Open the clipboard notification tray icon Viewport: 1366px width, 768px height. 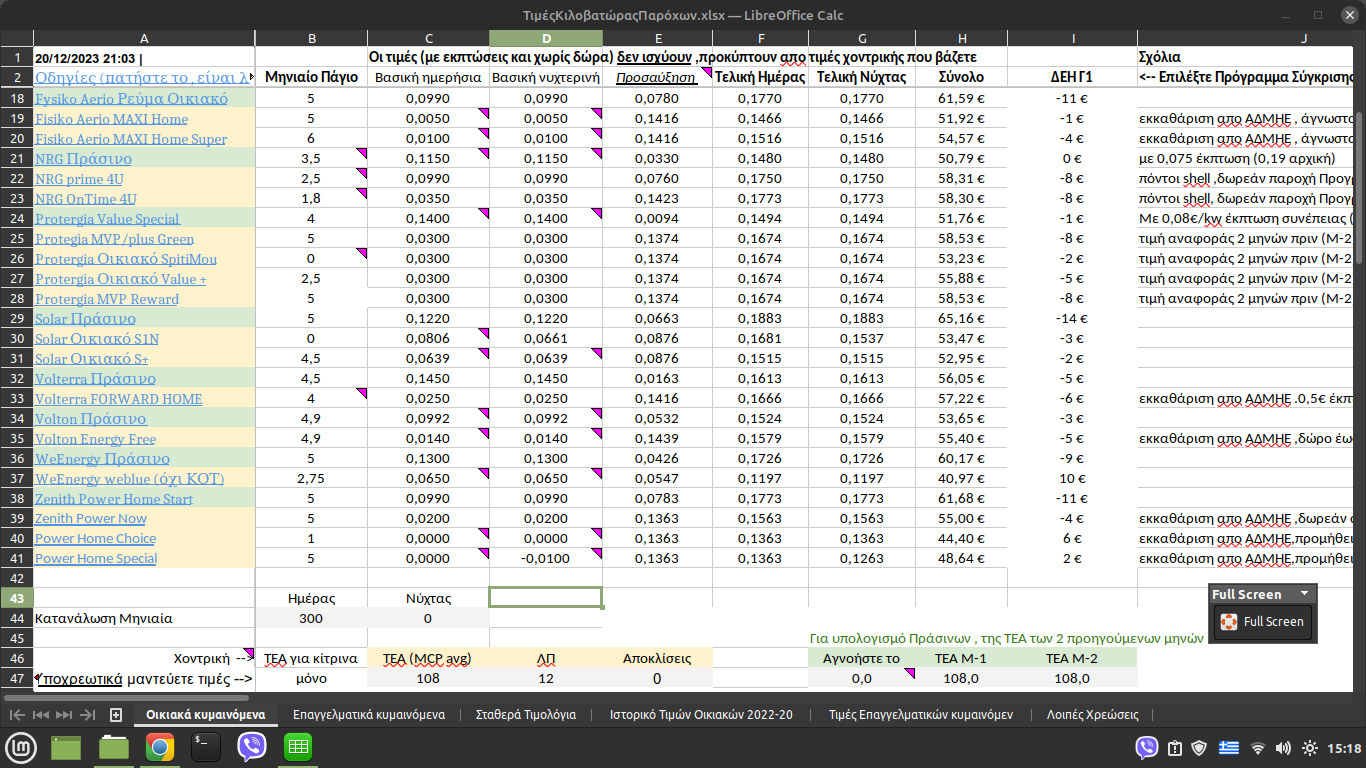pos(1176,748)
